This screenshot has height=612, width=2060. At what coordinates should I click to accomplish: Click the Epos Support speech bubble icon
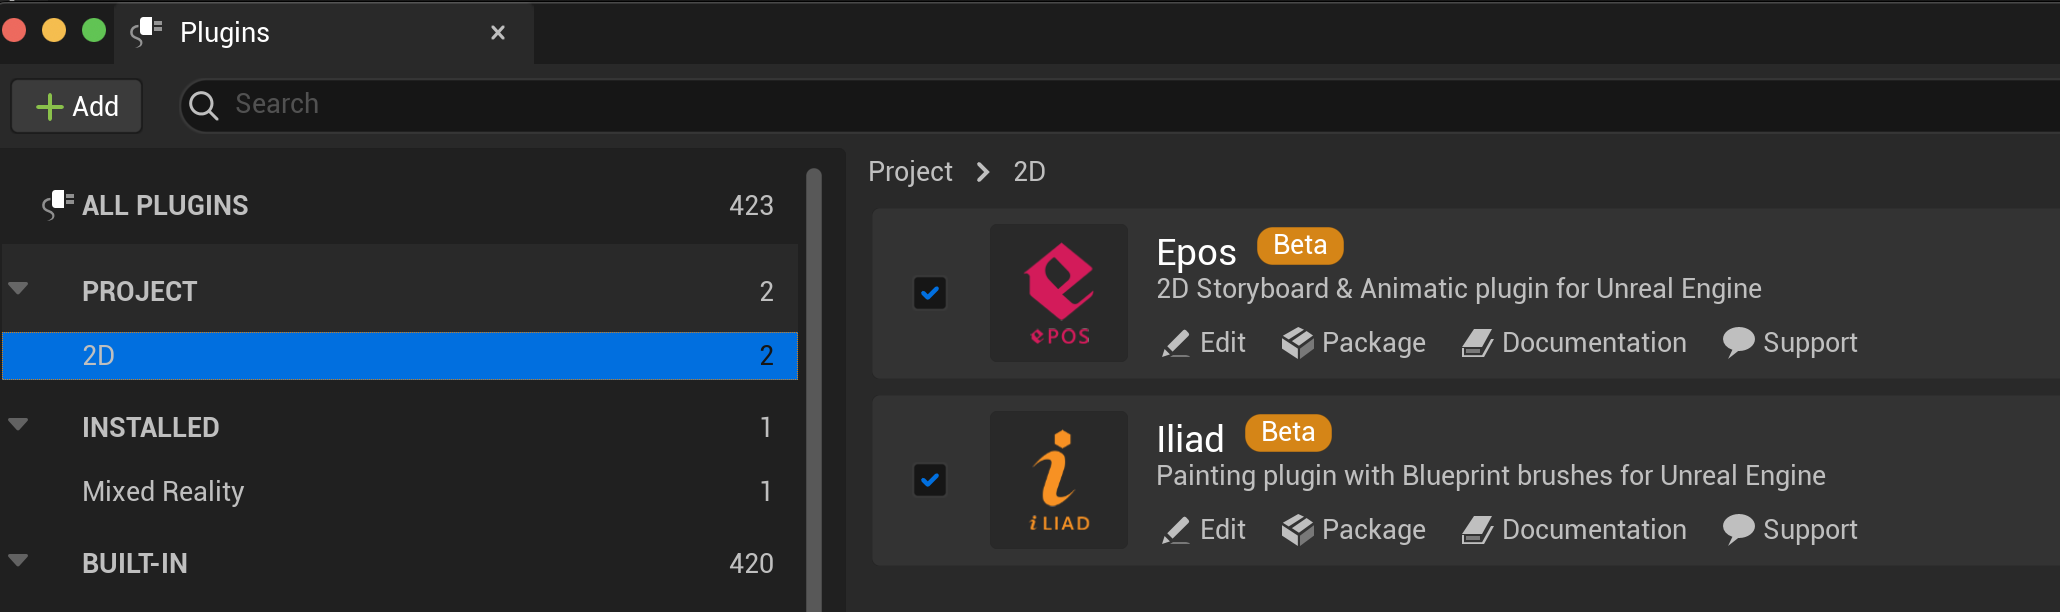pyautogui.click(x=1739, y=342)
